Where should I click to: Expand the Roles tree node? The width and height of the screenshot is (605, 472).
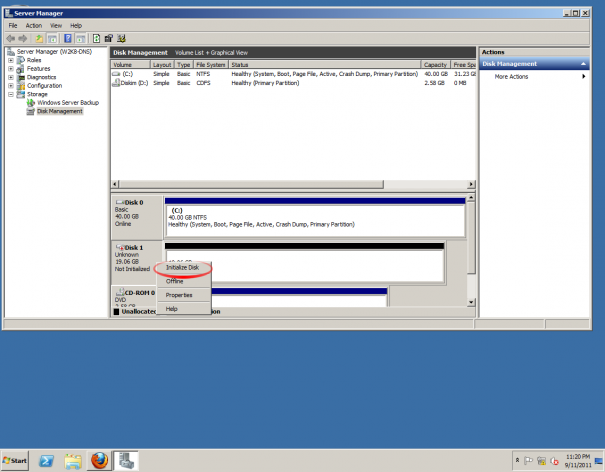11,60
